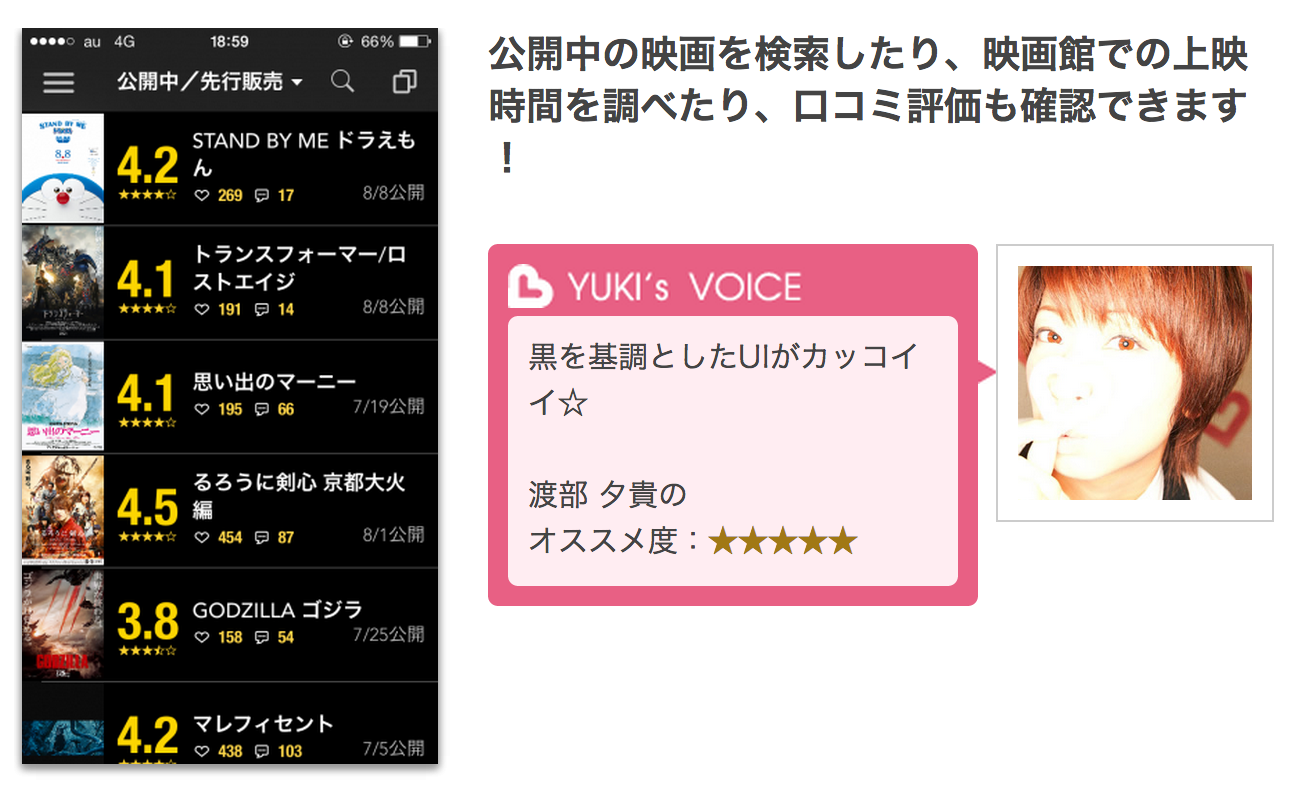Select GODZILLA ゴジラ movie title
Image resolution: width=1298 pixels, height=798 pixels.
click(277, 609)
